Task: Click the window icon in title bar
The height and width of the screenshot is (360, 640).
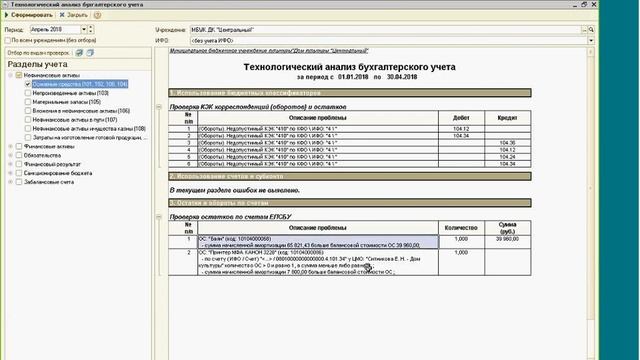Action: point(4,4)
